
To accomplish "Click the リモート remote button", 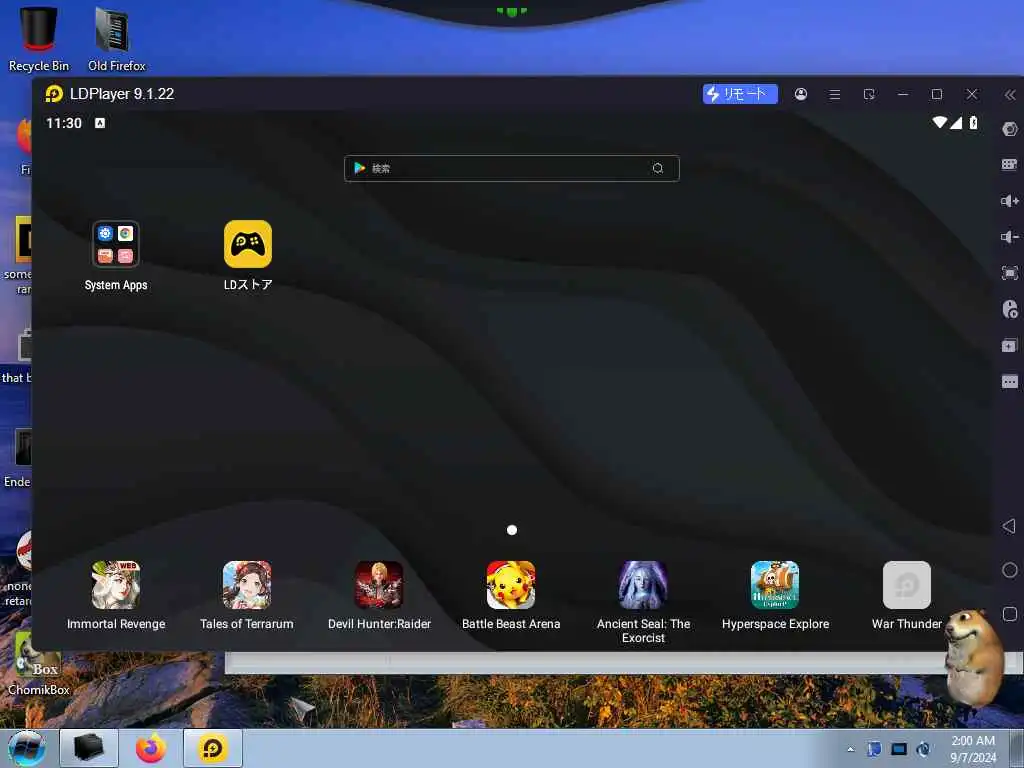I will tap(740, 94).
